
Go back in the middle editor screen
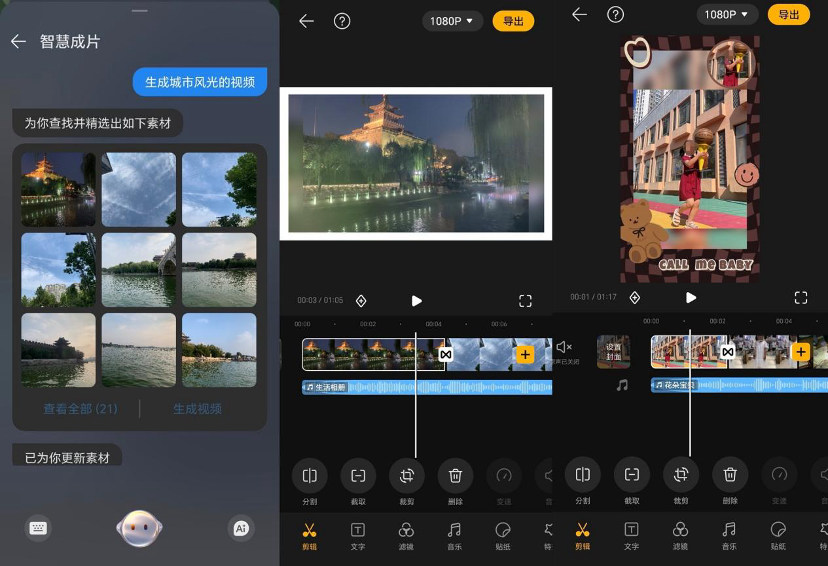(x=306, y=21)
